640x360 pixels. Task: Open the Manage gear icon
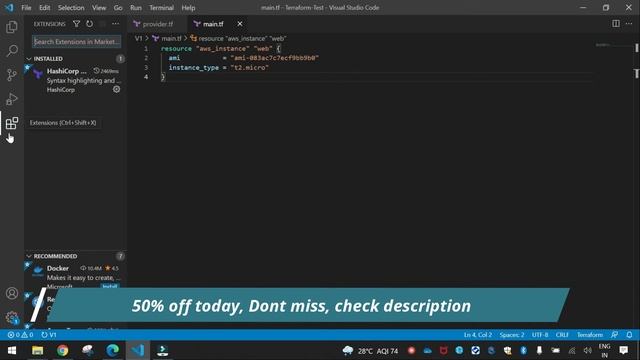(12, 317)
